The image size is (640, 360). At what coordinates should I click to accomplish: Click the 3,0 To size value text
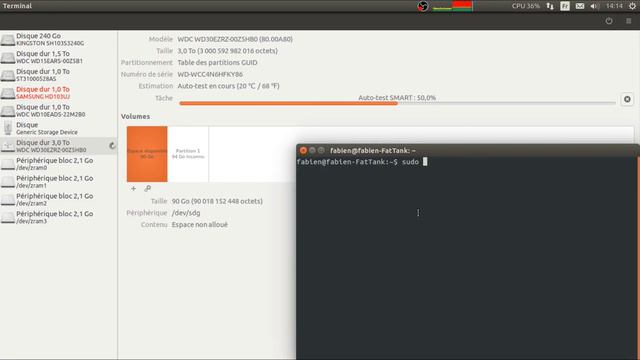227,51
